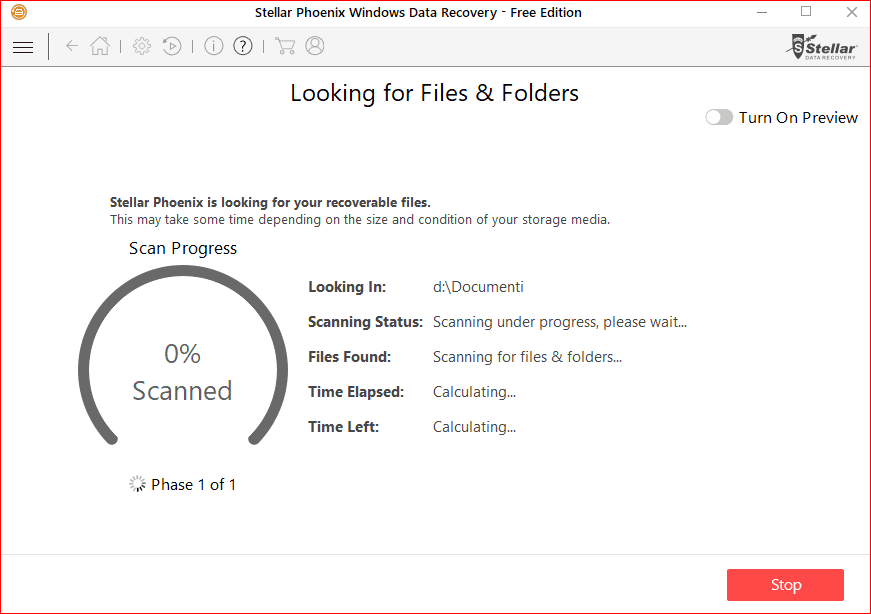Open the help question mark icon
Screen dimensions: 871x614
(242, 46)
